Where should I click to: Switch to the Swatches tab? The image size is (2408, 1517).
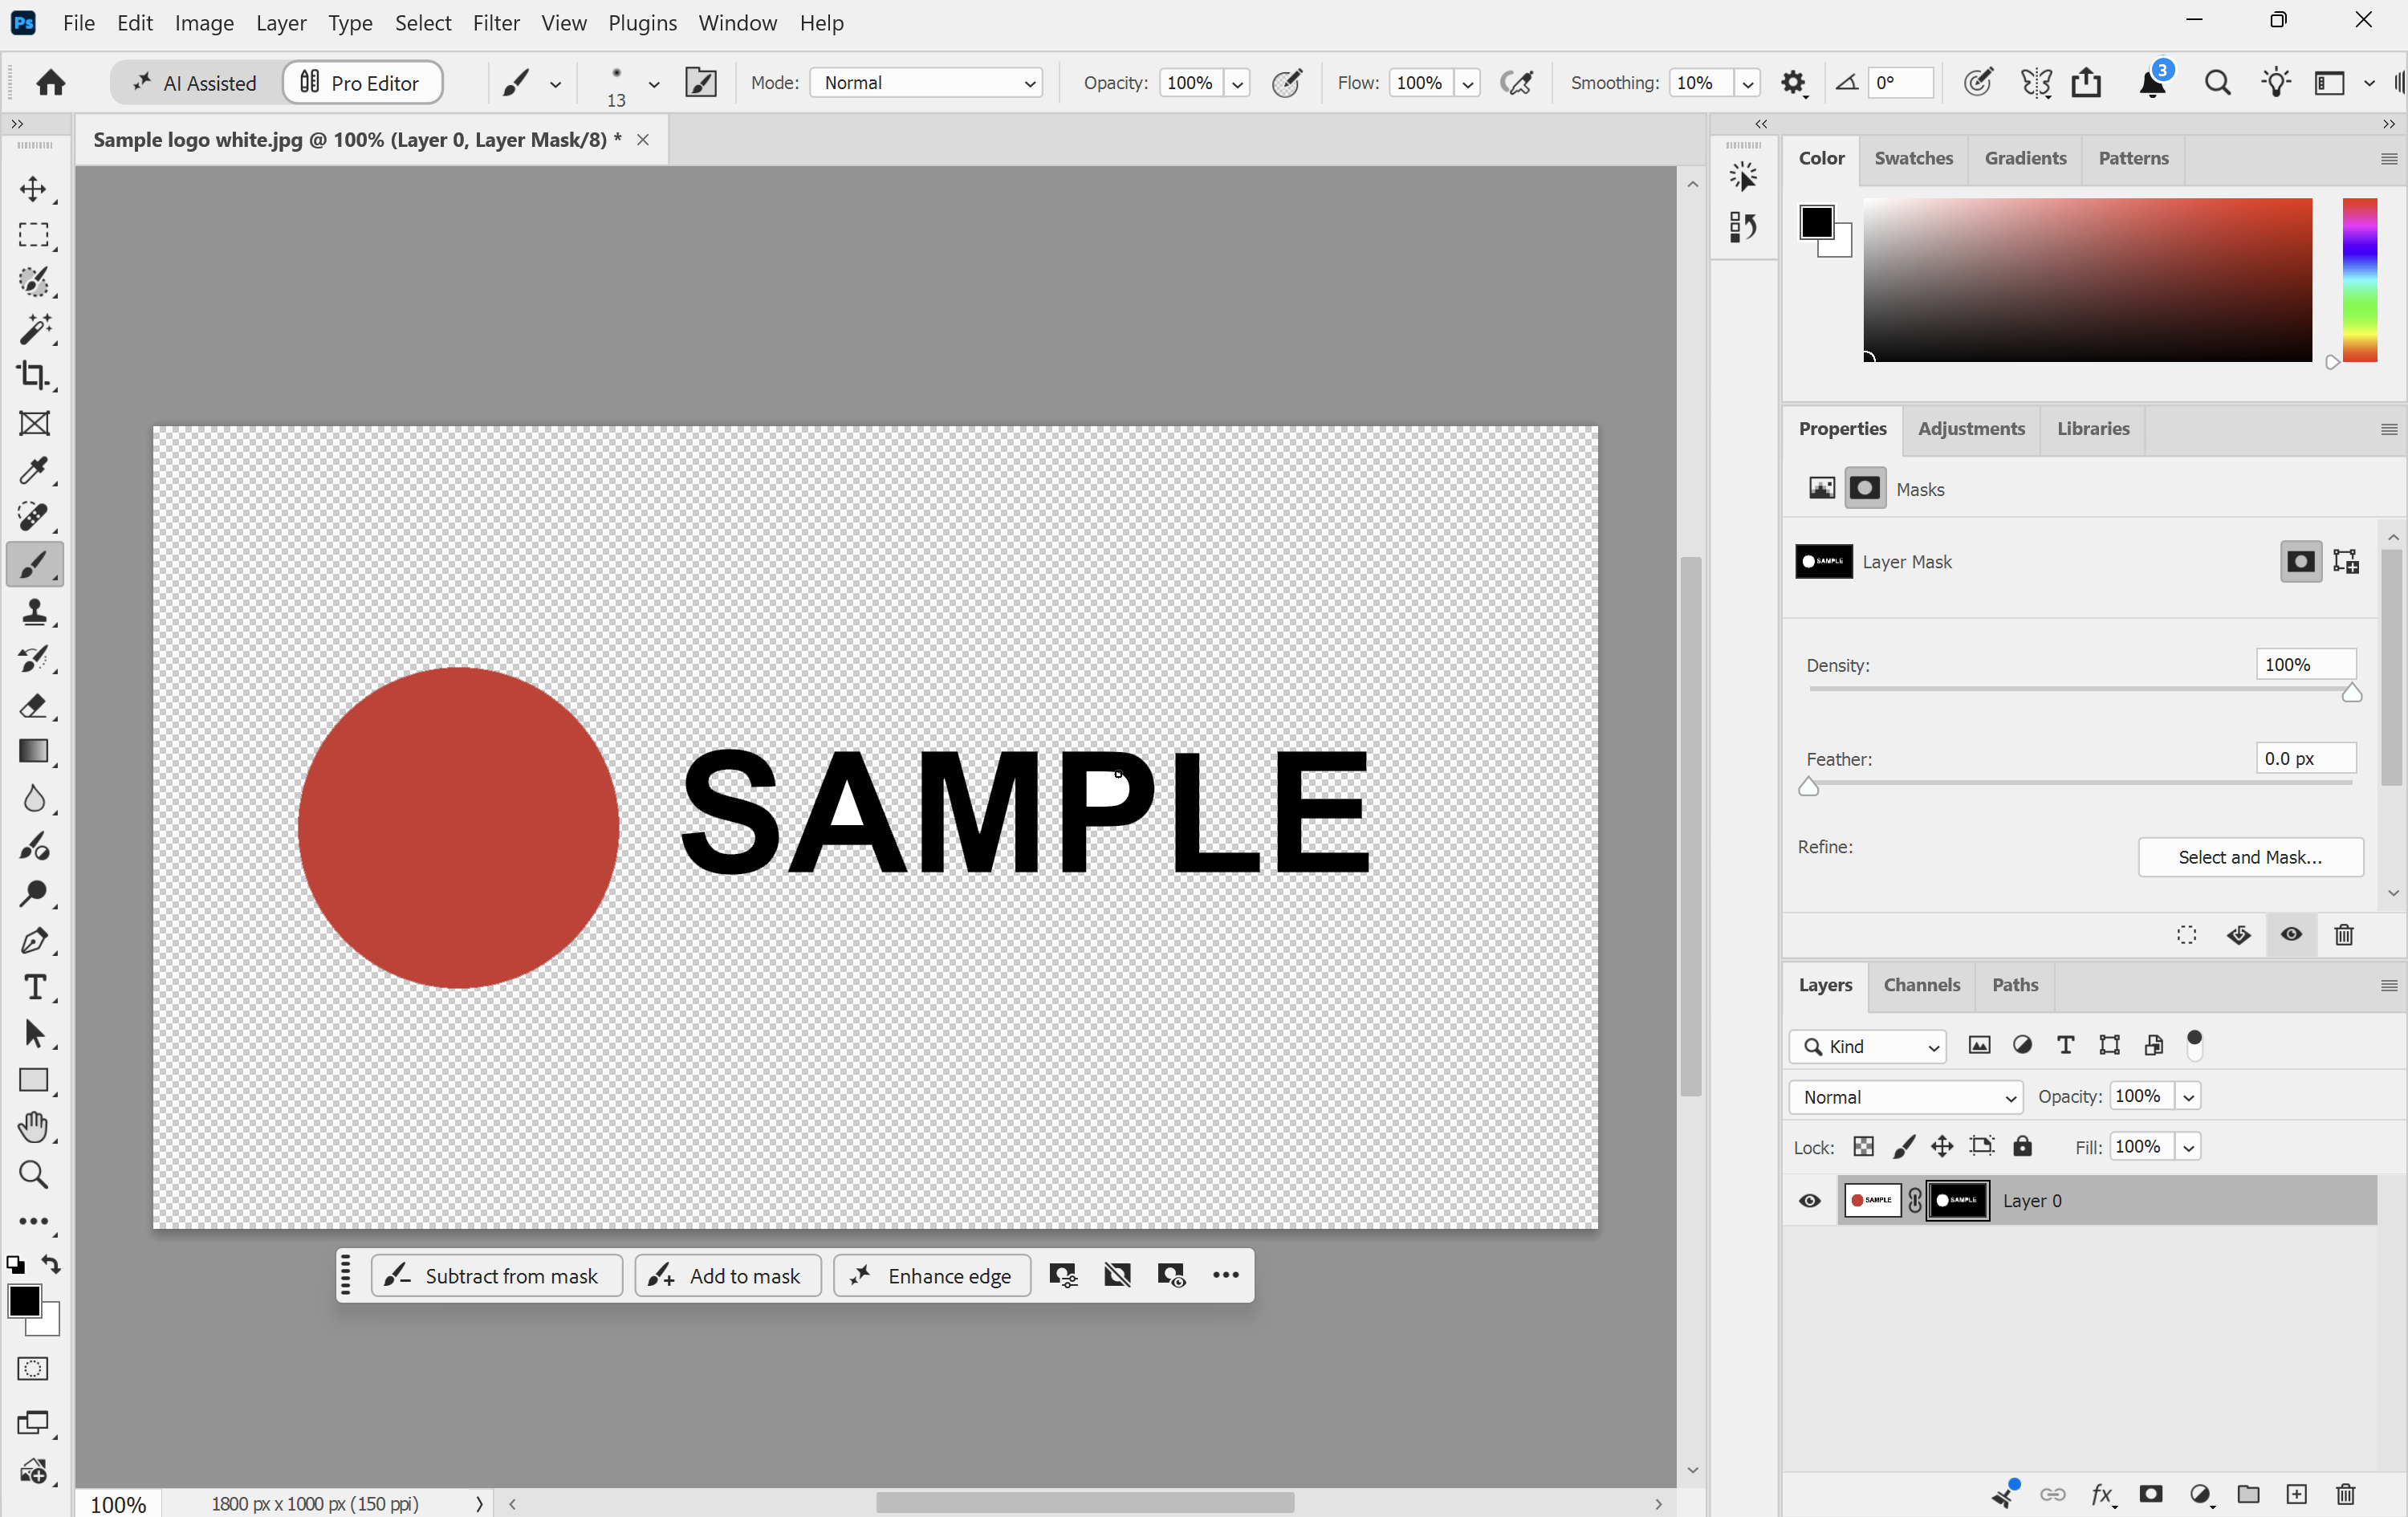pos(1913,158)
